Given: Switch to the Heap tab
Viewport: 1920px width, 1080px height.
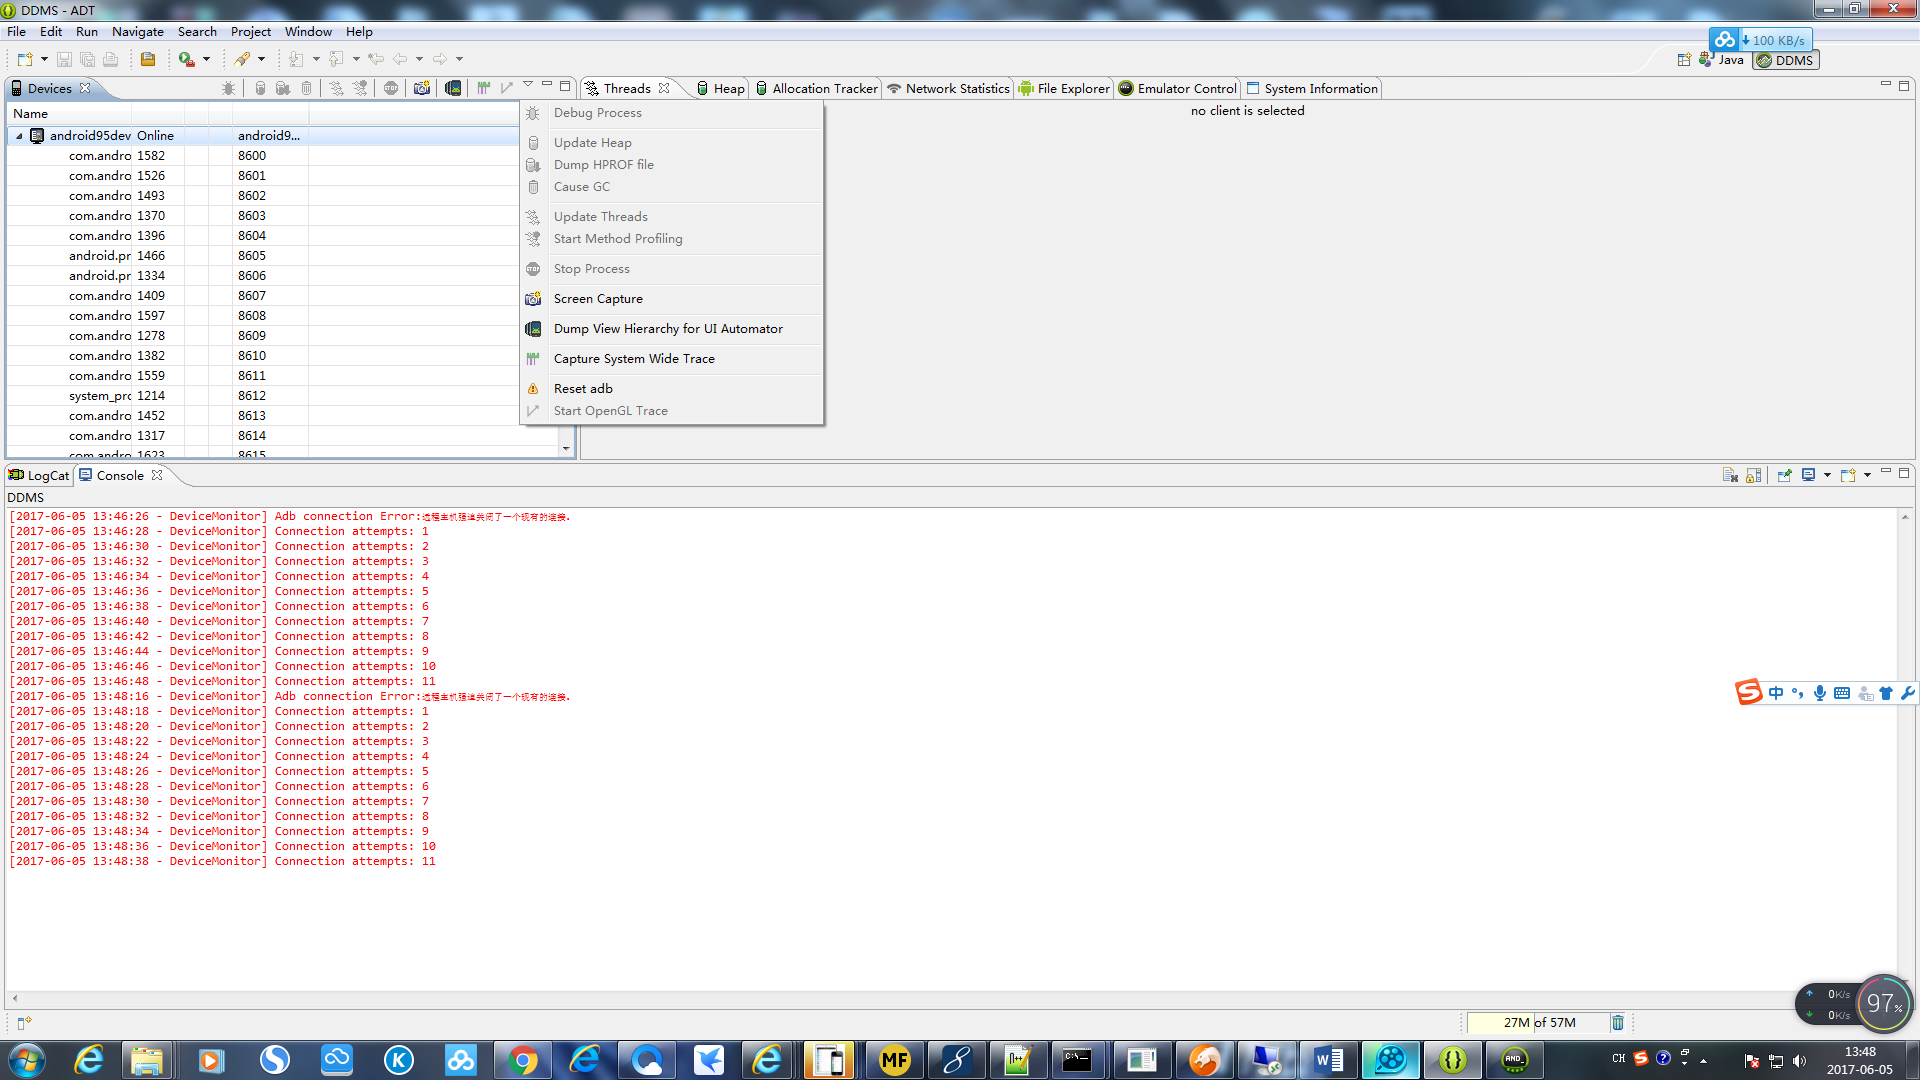Looking at the screenshot, I should [x=721, y=89].
